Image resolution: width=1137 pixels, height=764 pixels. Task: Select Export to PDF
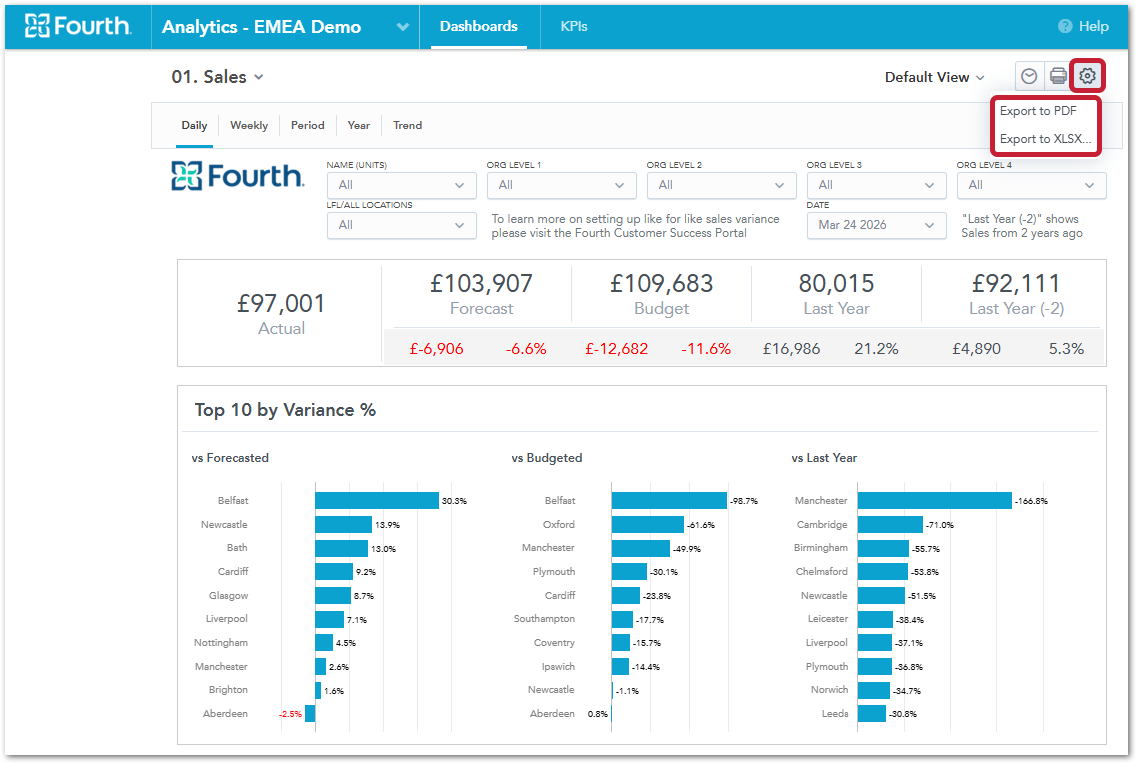[x=1038, y=111]
